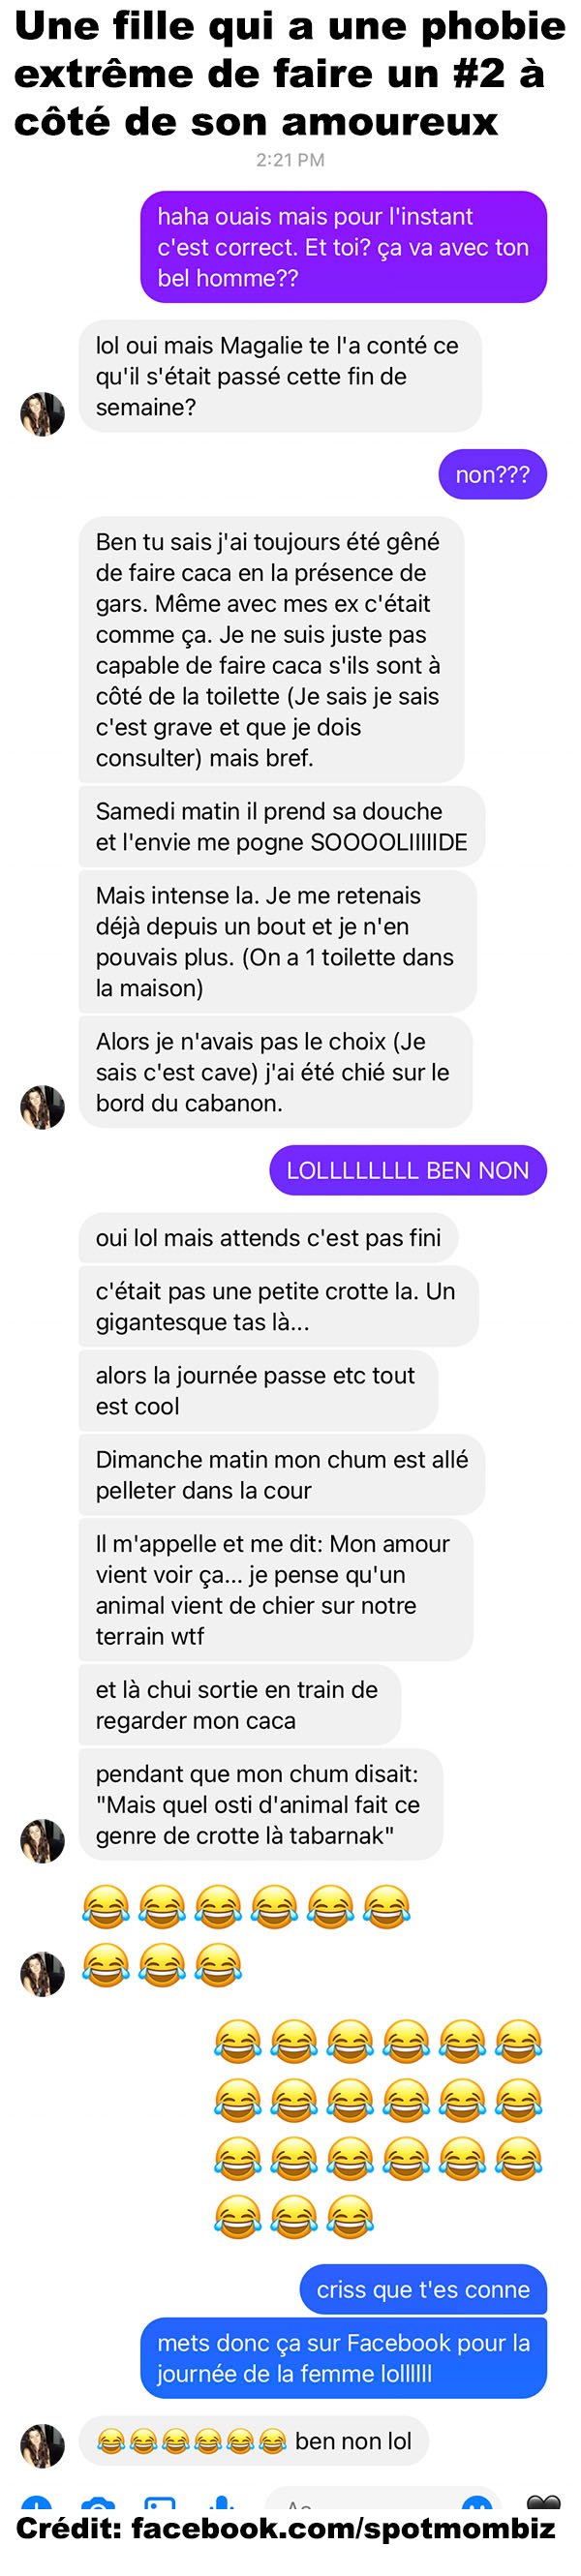This screenshot has width=581, height=2576.
Task: Select the 'Dimanche matin mon chum' message
Action: click(282, 1474)
